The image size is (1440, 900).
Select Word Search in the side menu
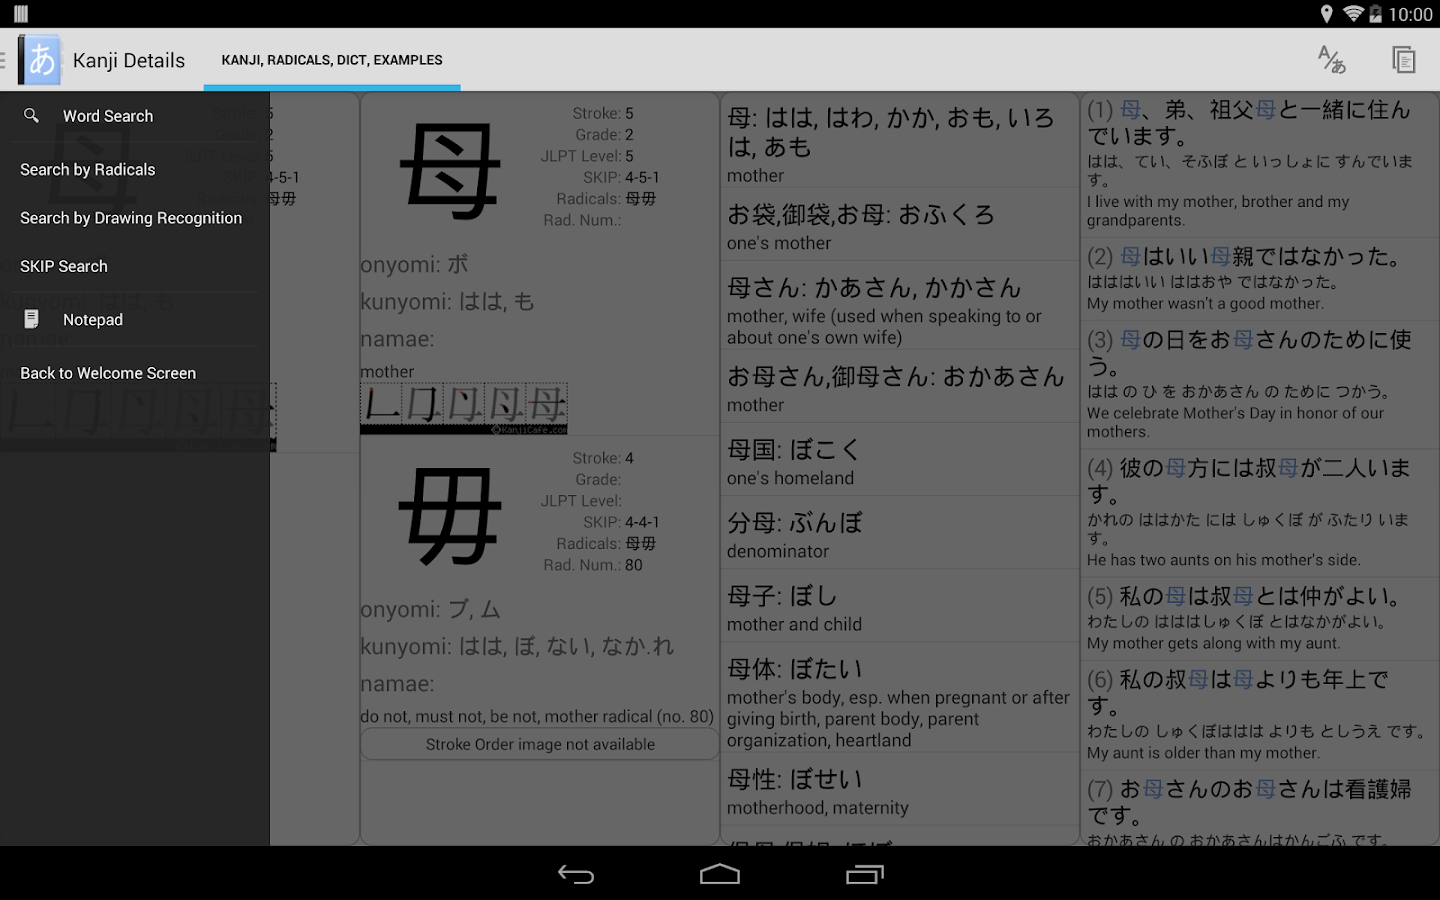[107, 115]
